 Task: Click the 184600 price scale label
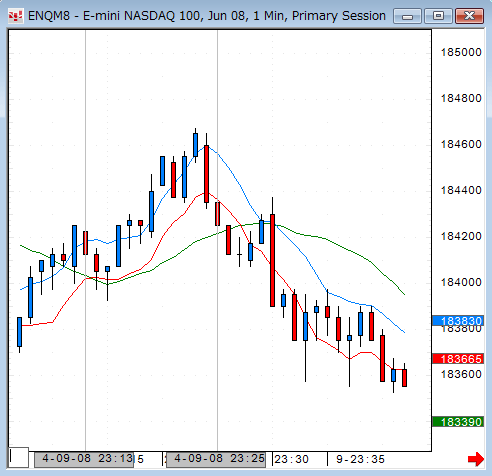(x=461, y=144)
